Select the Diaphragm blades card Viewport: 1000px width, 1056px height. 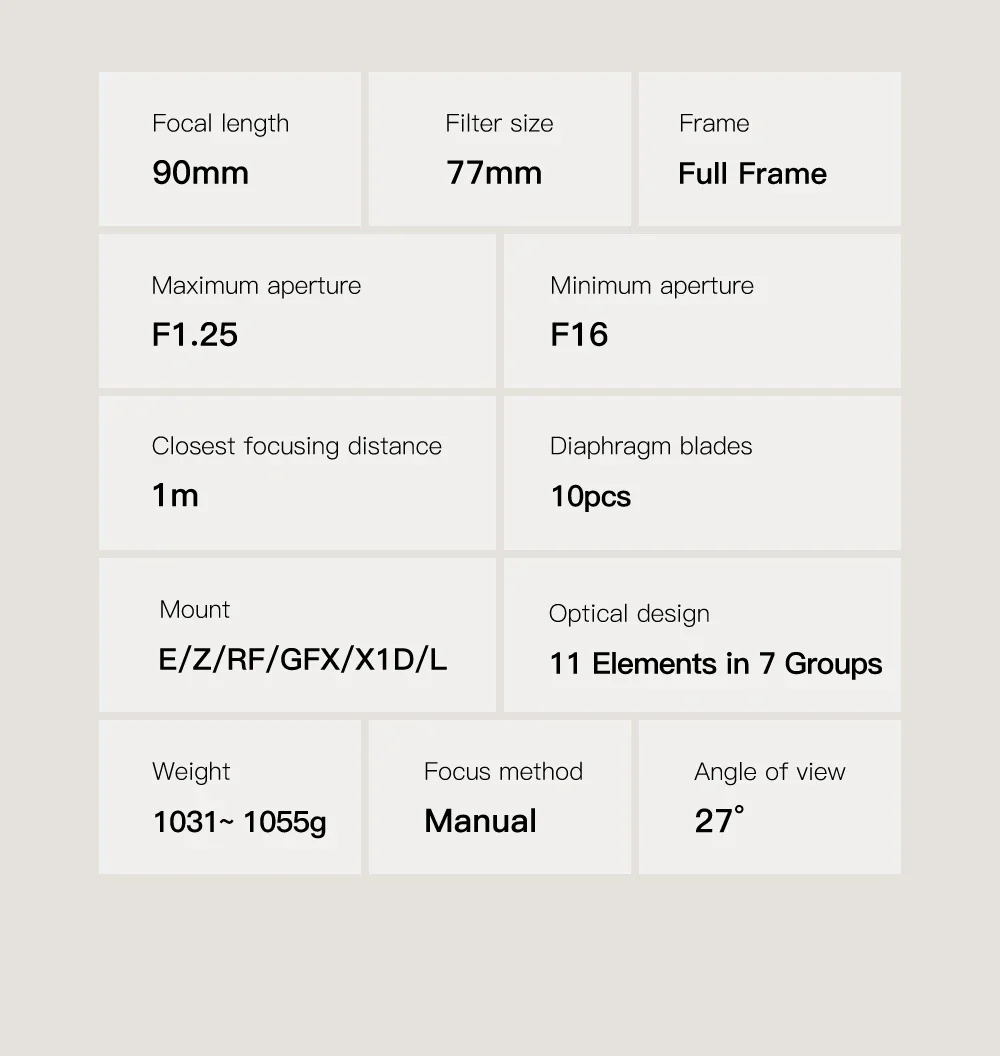tap(702, 473)
